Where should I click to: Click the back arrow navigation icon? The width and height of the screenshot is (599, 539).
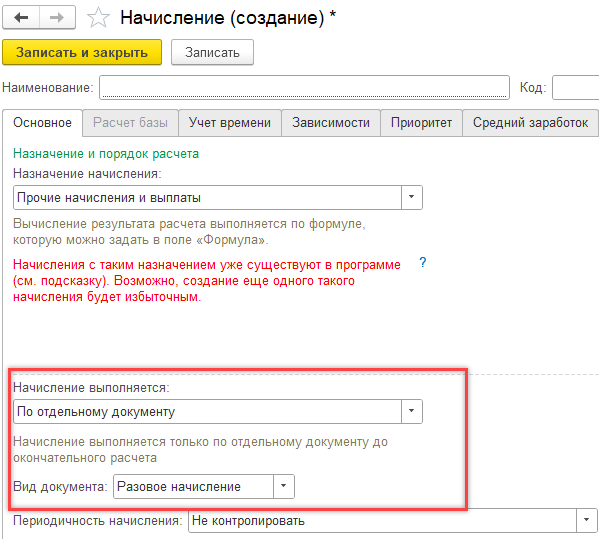(x=21, y=18)
